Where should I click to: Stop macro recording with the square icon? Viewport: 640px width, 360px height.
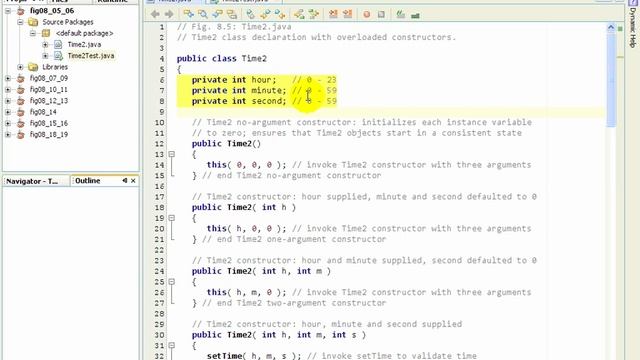(381, 15)
